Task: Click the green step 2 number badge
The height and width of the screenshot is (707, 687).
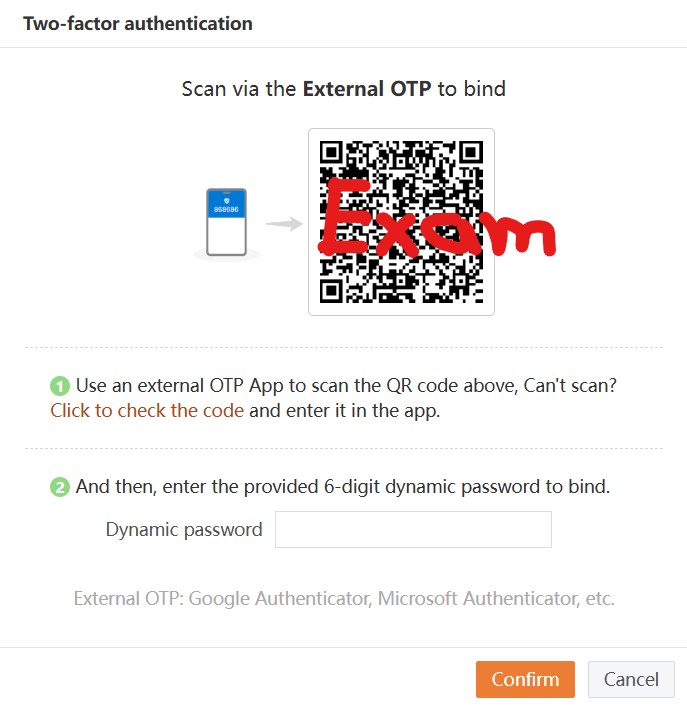Action: pos(60,488)
